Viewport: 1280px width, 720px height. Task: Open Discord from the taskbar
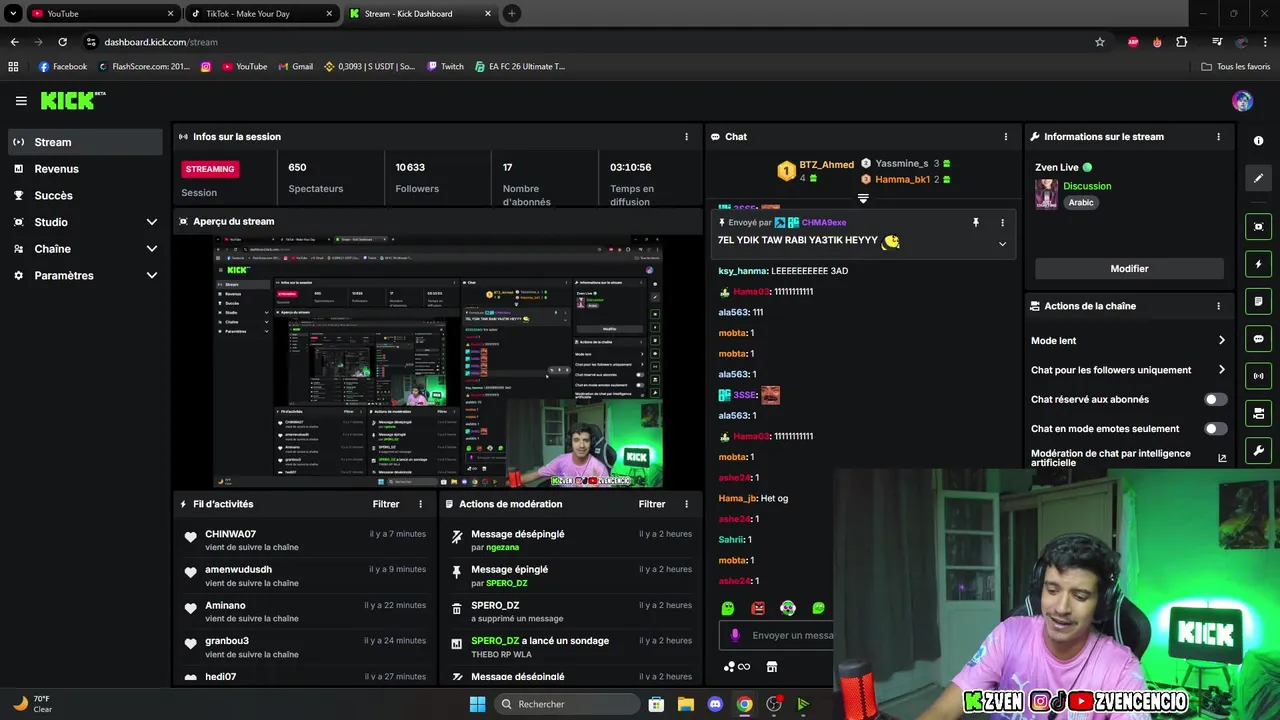(714, 704)
